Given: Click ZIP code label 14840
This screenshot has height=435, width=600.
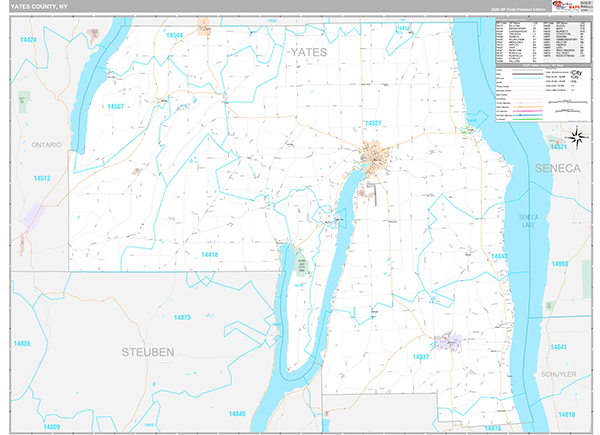Looking at the screenshot, I should [237, 414].
